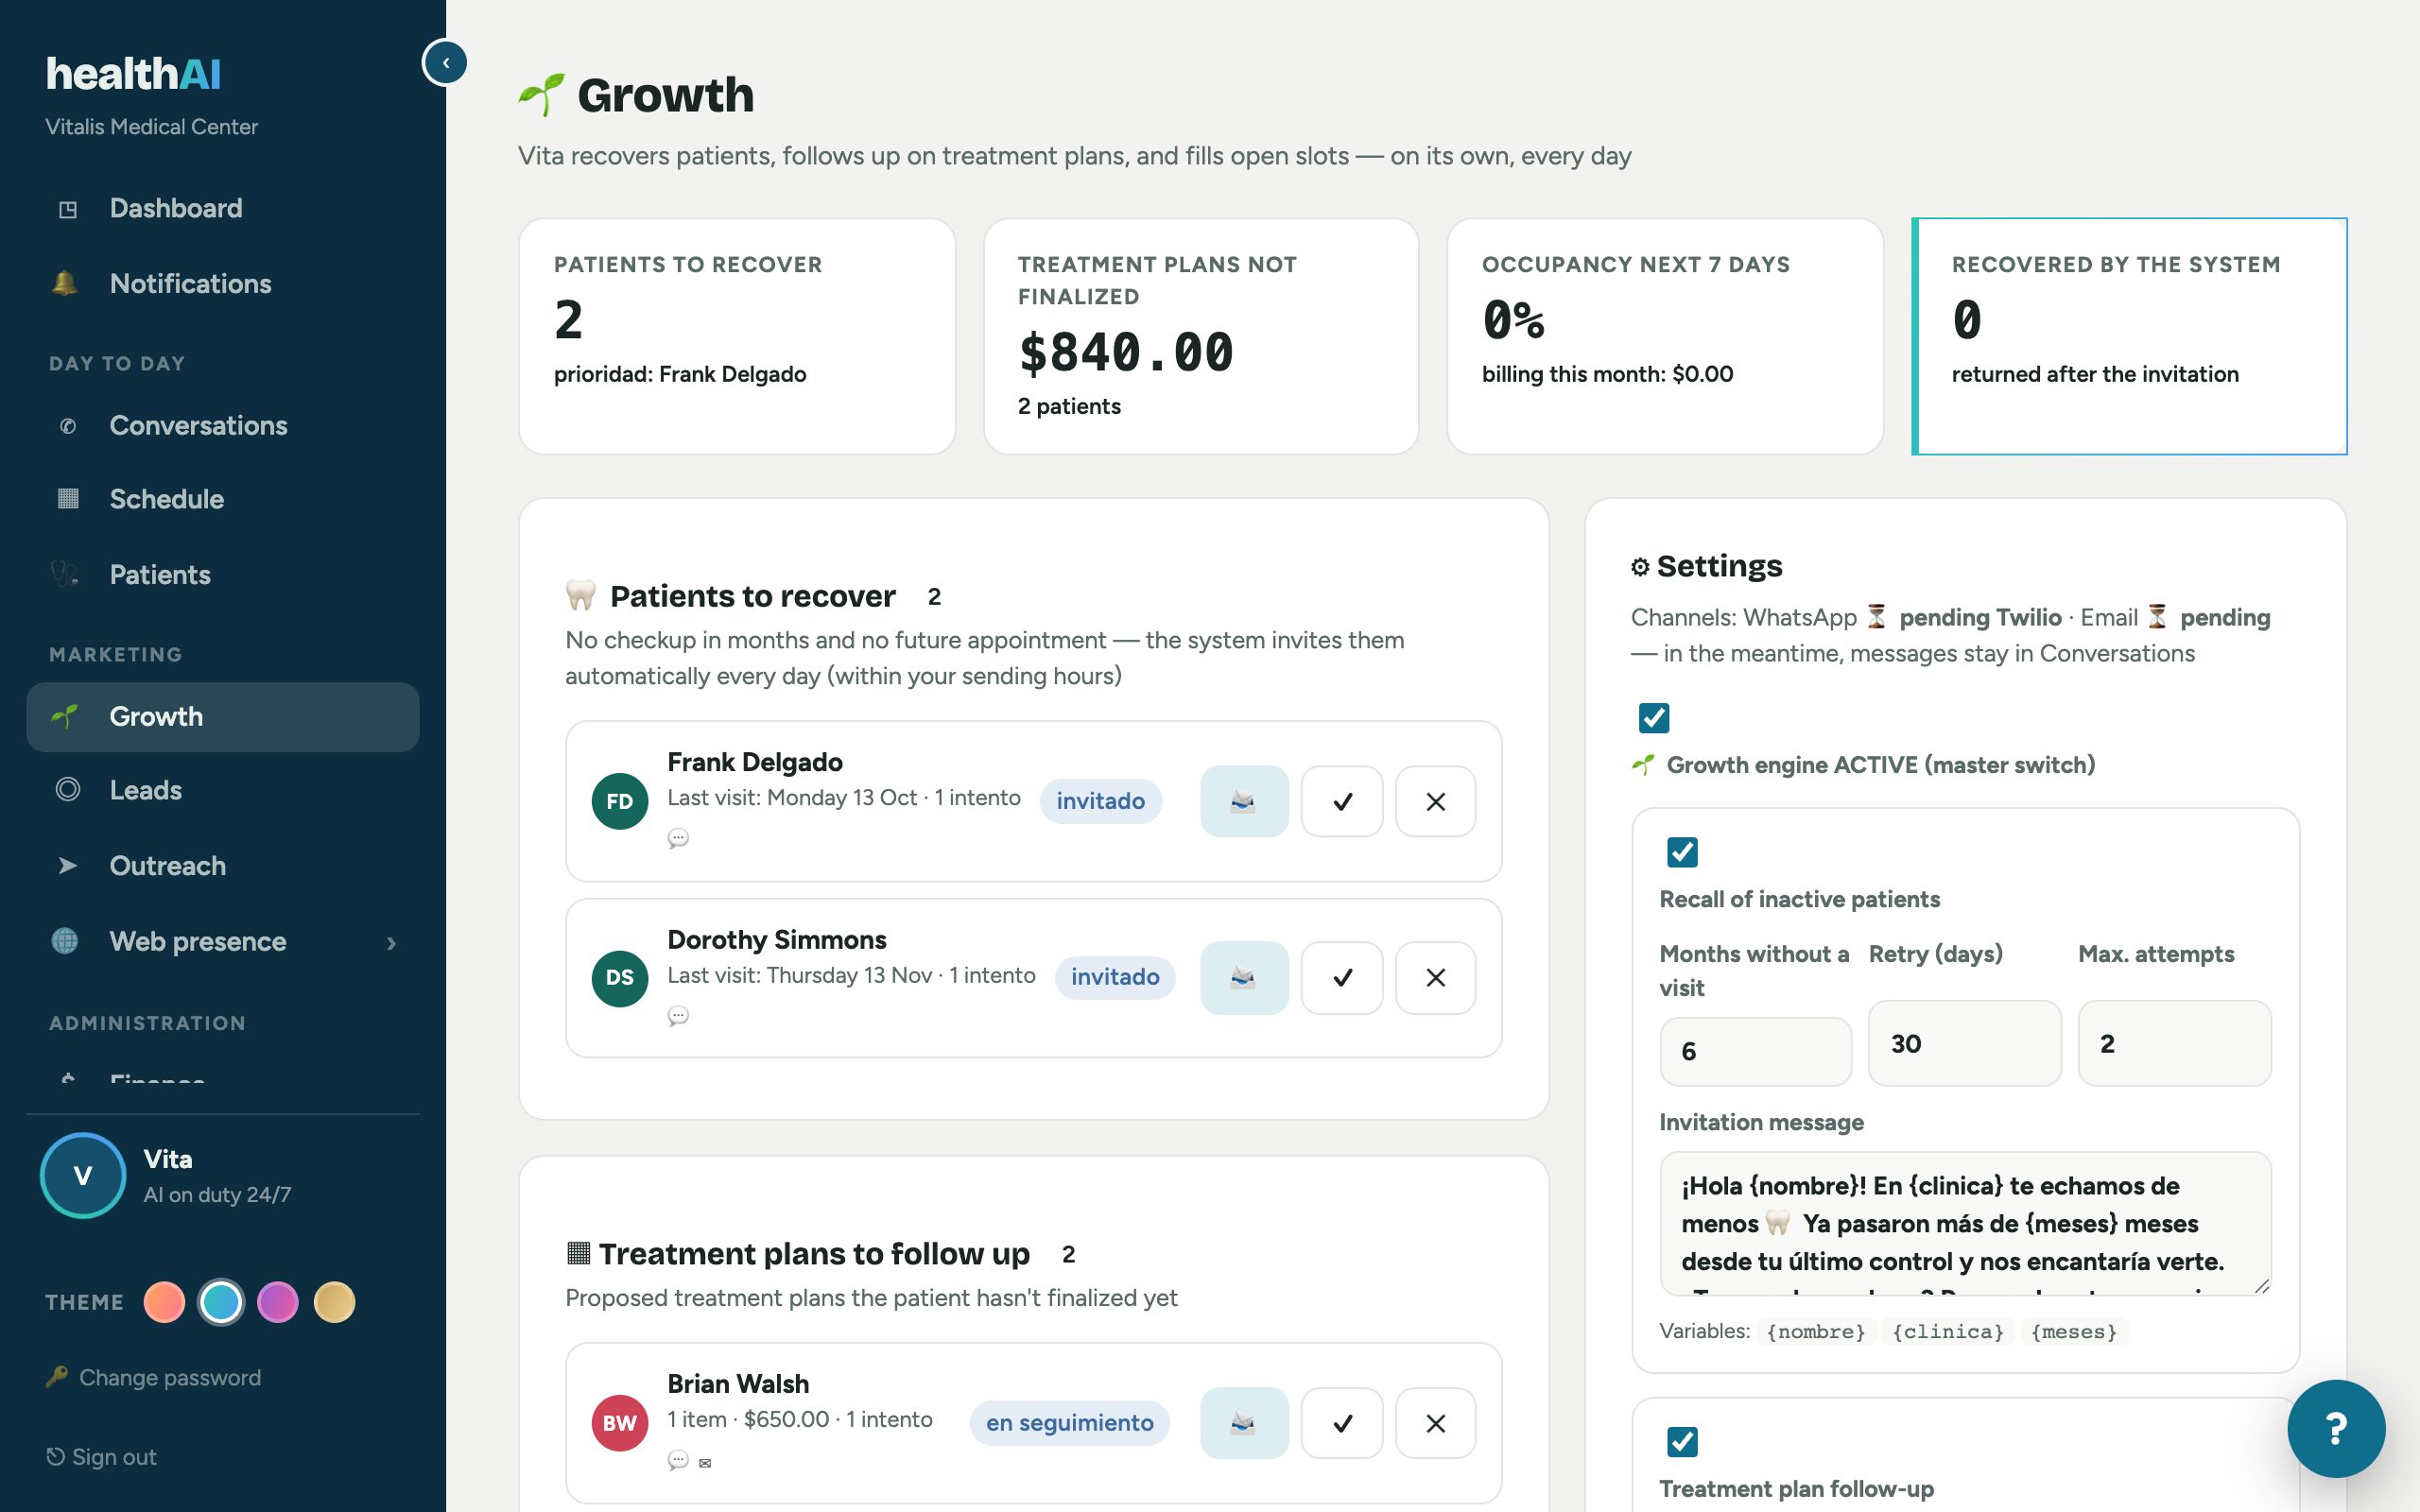Pick the blue theme swatch

coord(221,1302)
